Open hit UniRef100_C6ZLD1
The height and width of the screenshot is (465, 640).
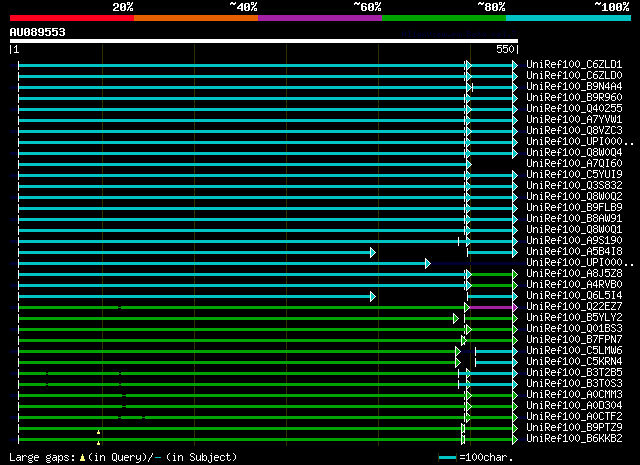coord(574,65)
